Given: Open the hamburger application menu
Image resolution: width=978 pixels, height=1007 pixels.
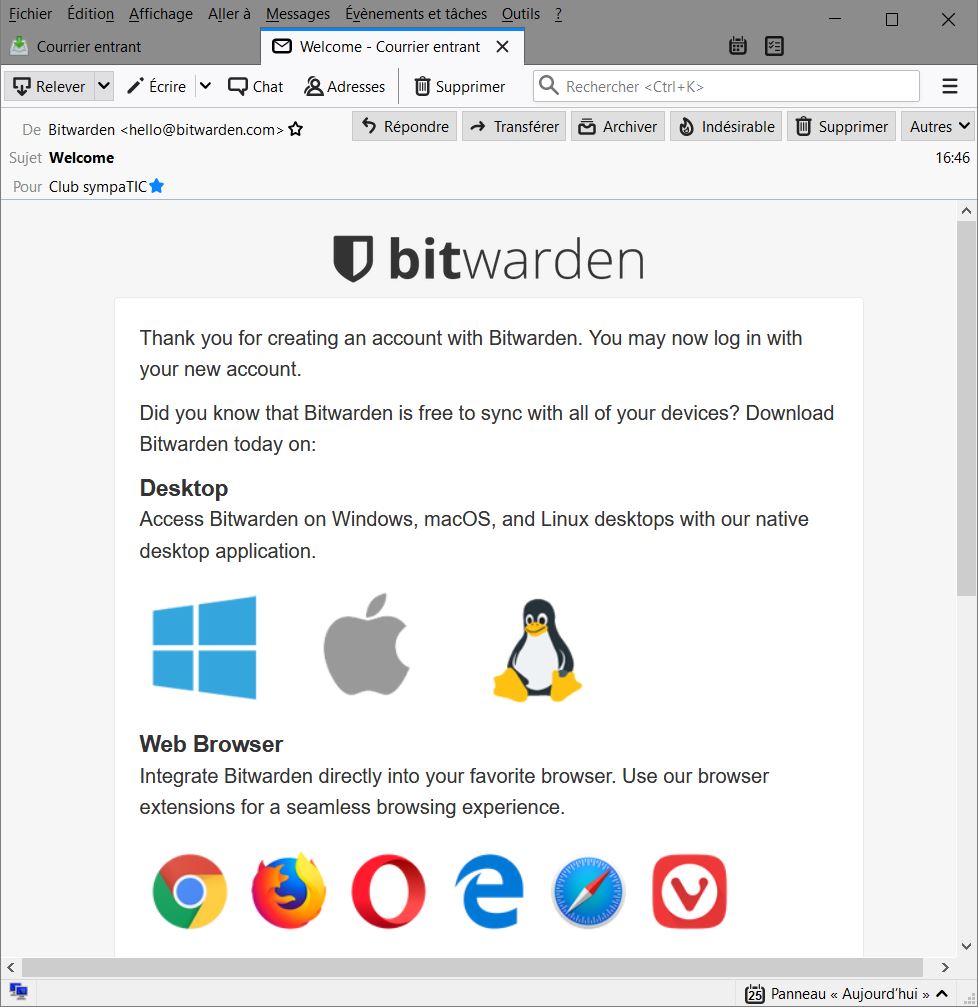Looking at the screenshot, I should [950, 87].
